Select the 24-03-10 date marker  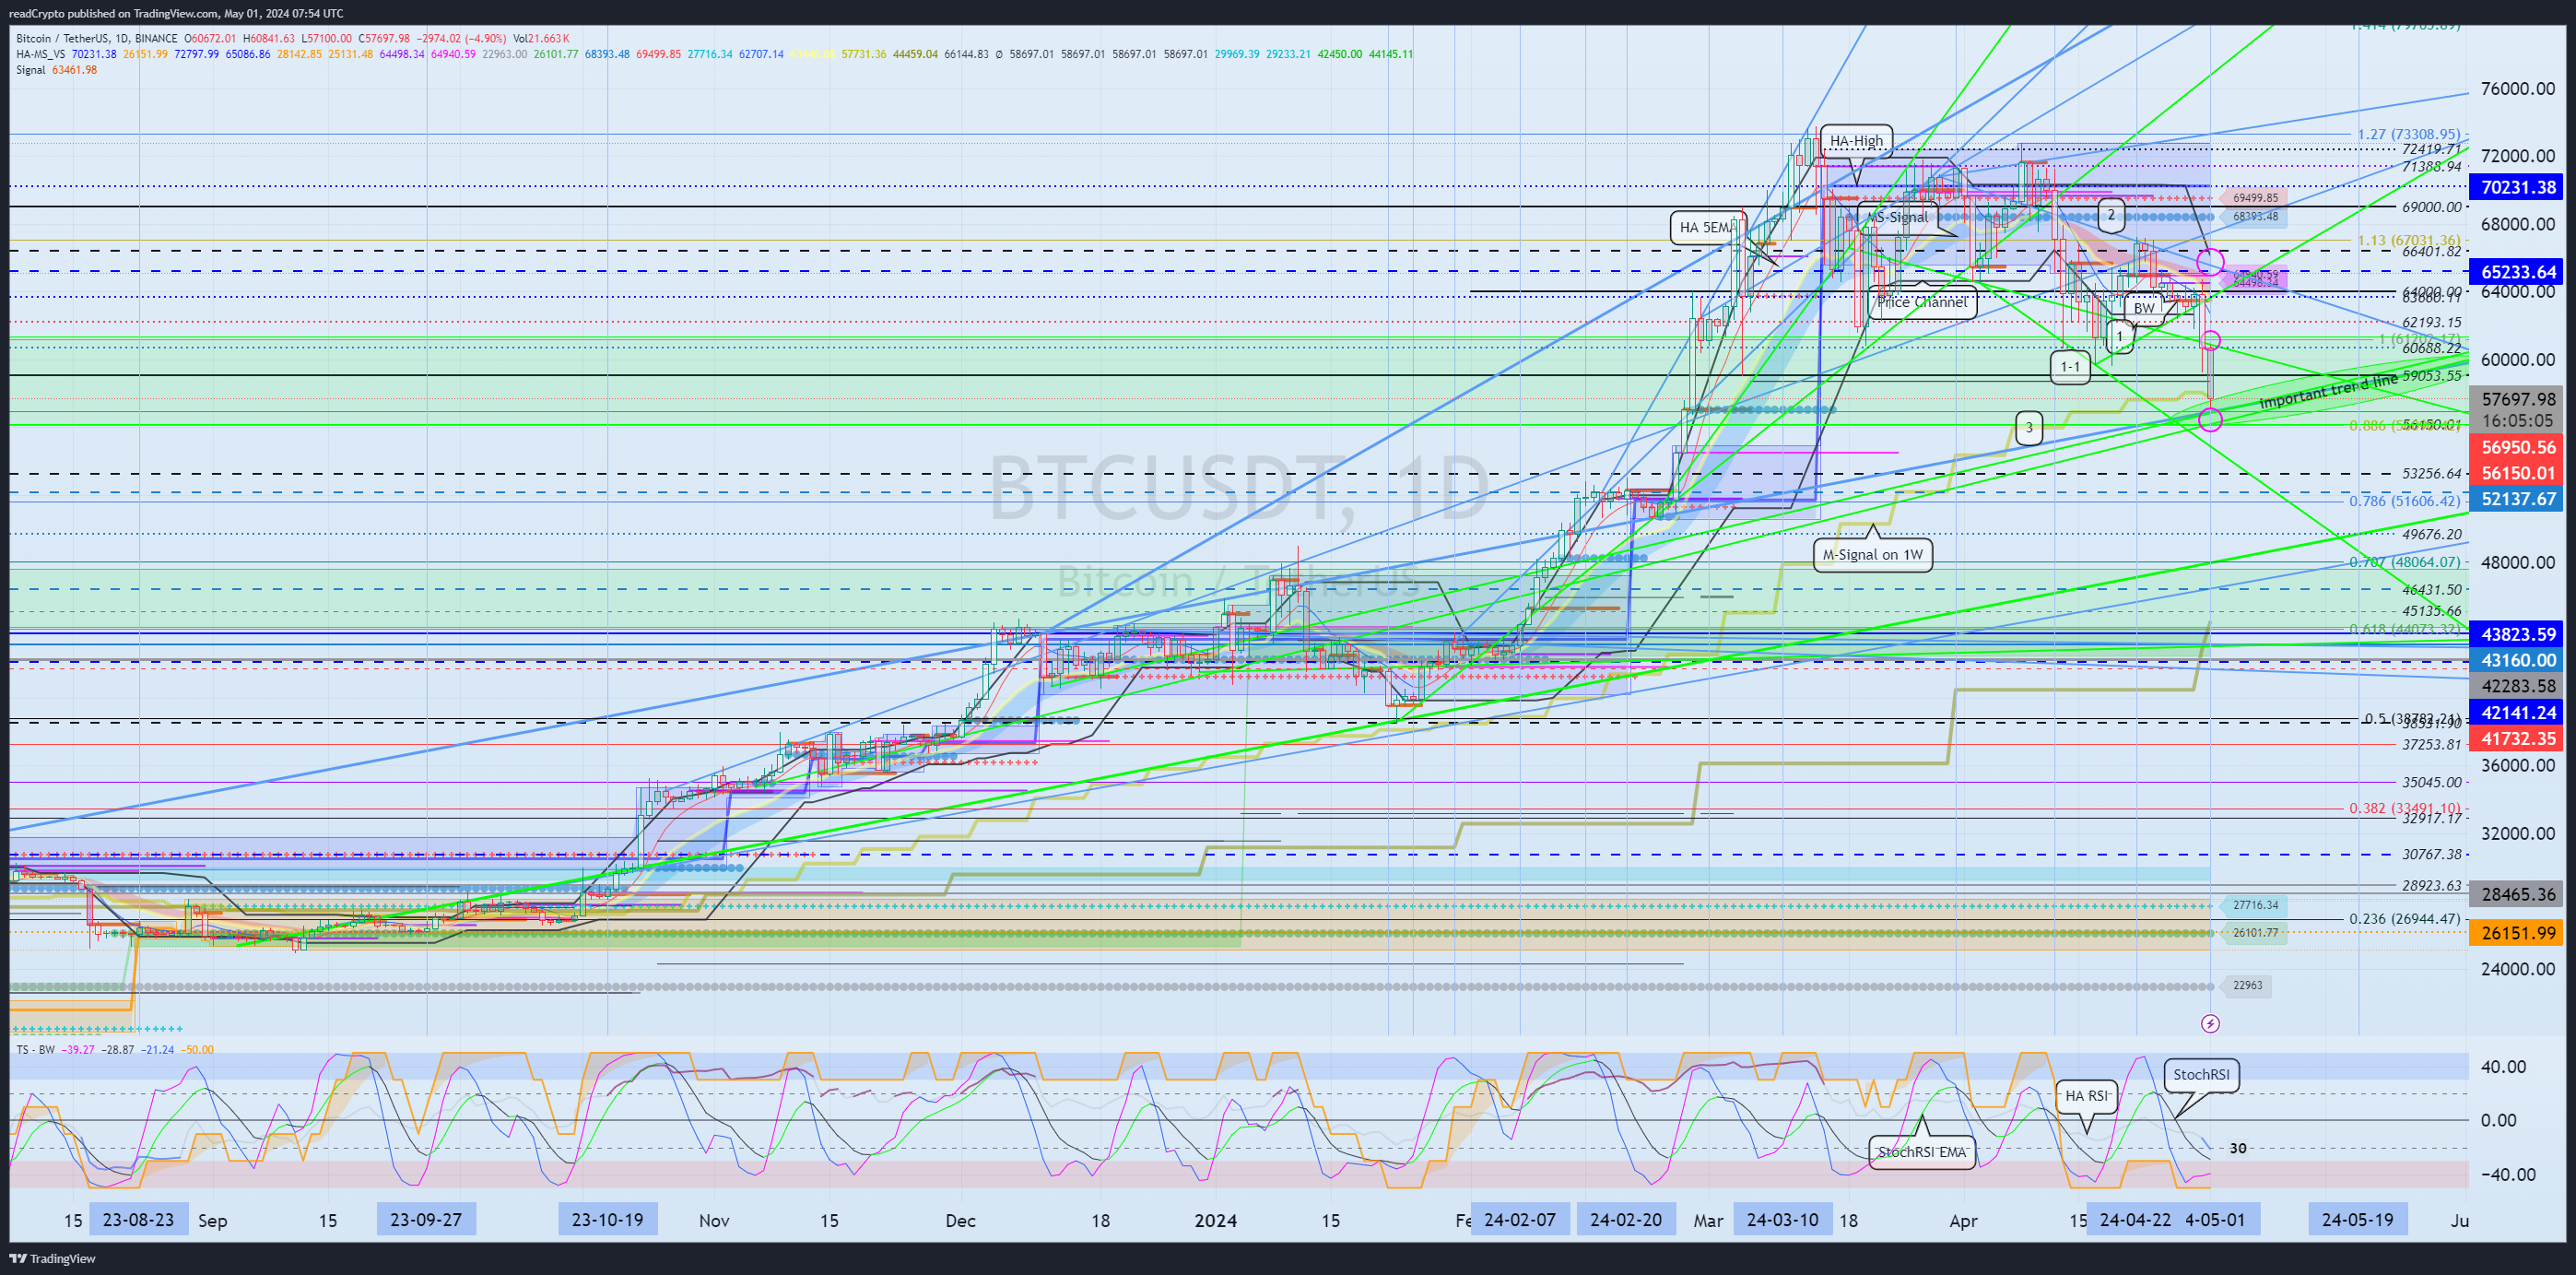(1783, 1220)
